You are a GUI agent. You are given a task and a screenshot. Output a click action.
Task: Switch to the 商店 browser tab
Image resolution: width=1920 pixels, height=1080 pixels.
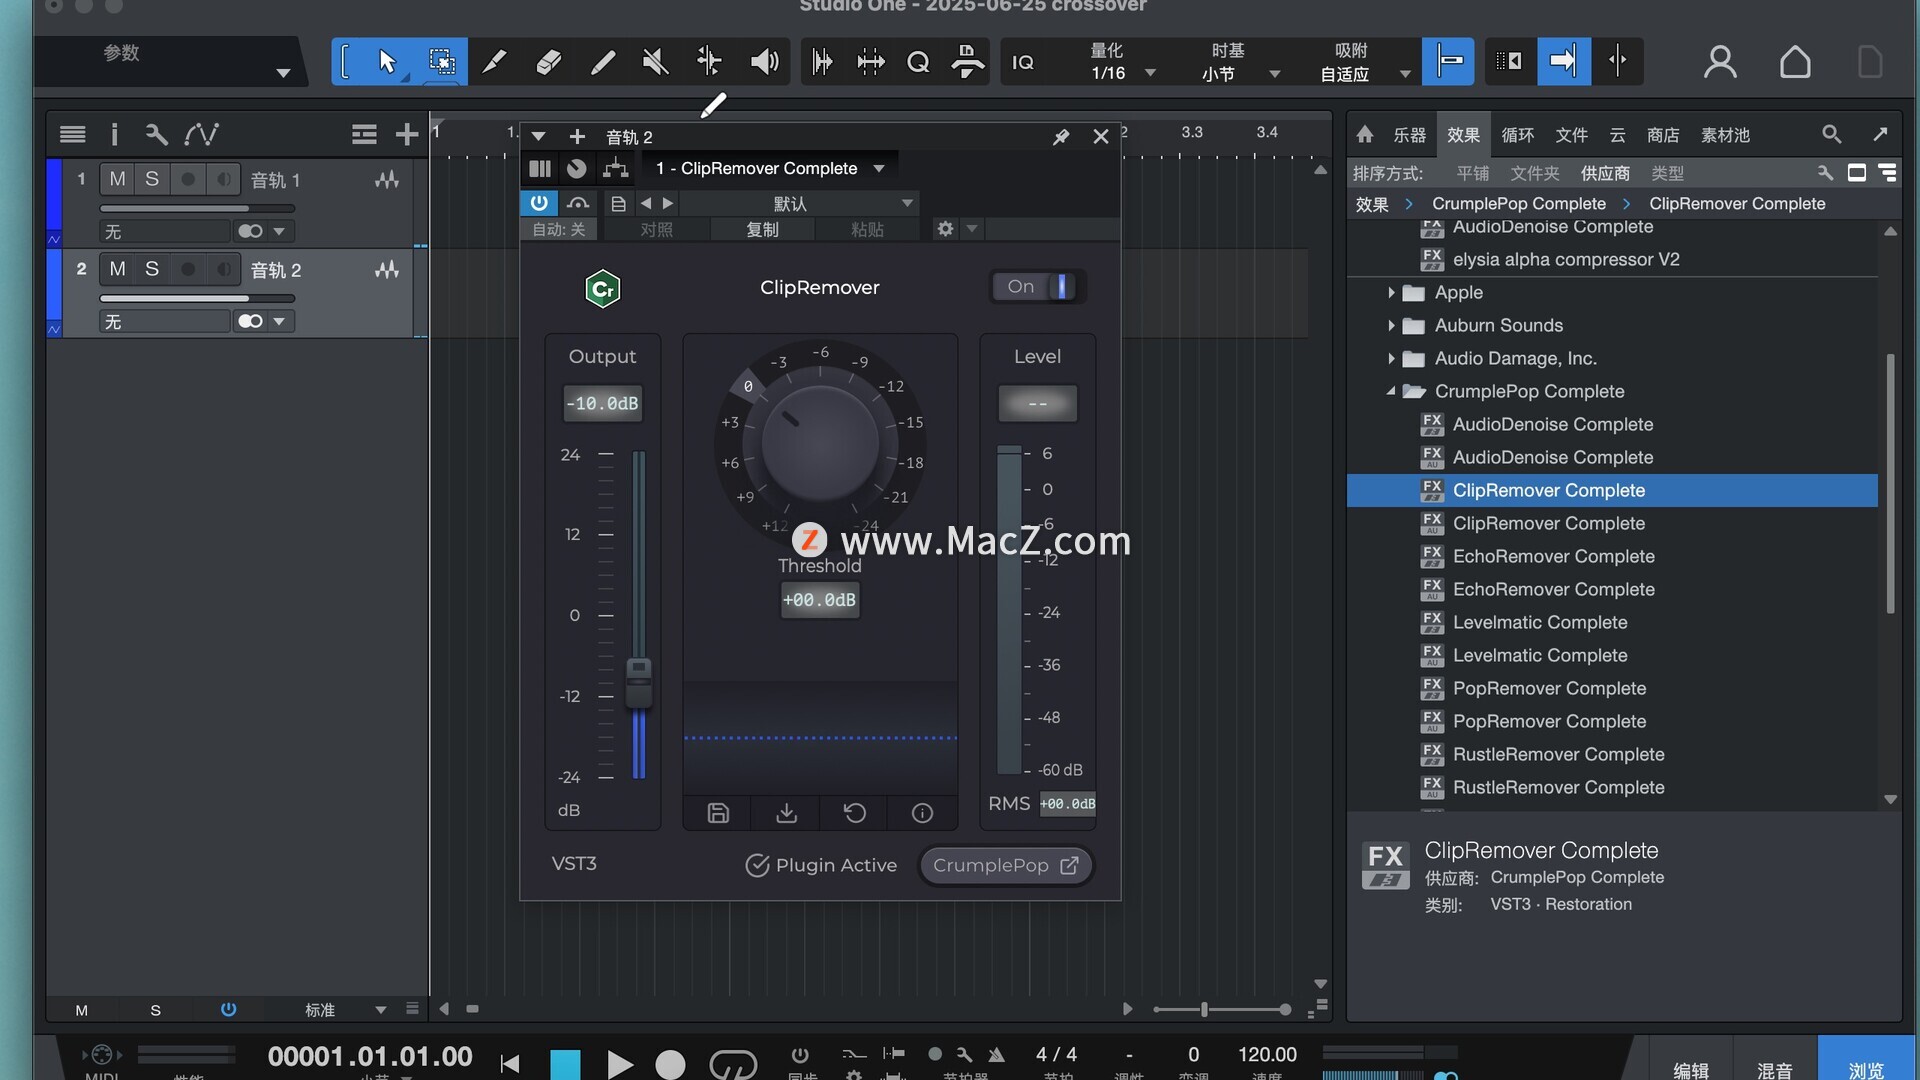[1663, 135]
